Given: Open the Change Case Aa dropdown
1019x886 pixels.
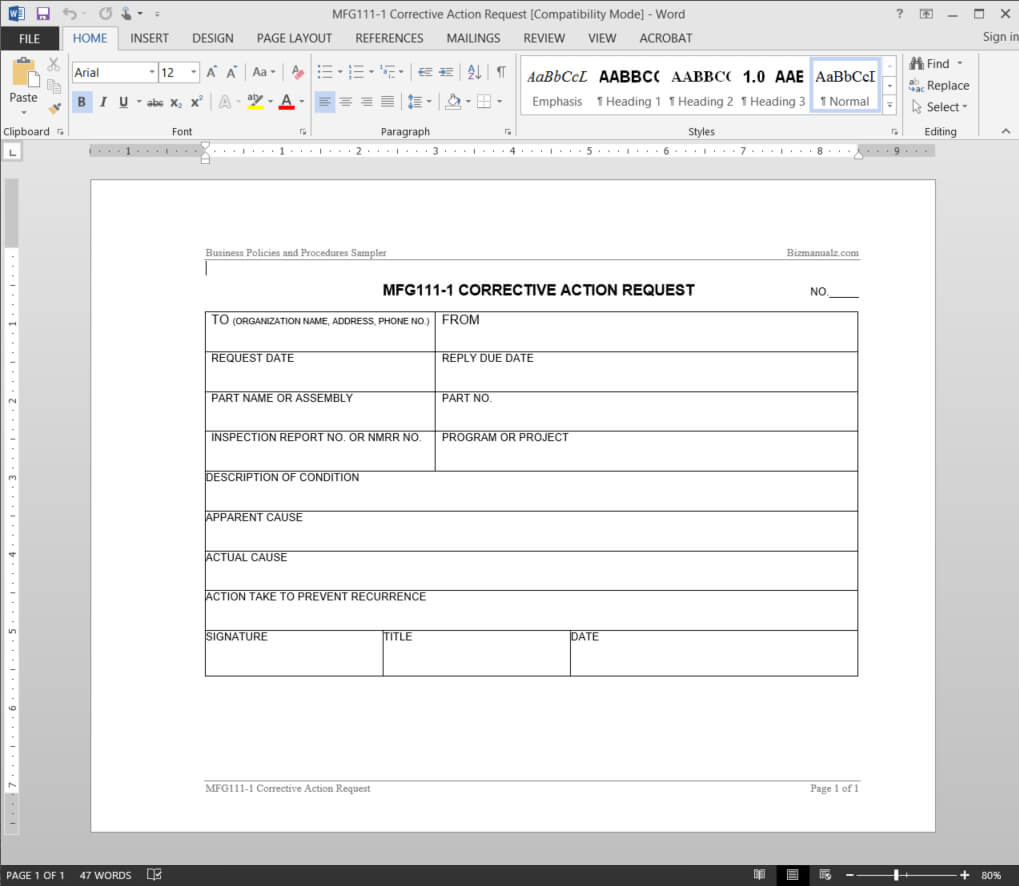Looking at the screenshot, I should coord(264,72).
